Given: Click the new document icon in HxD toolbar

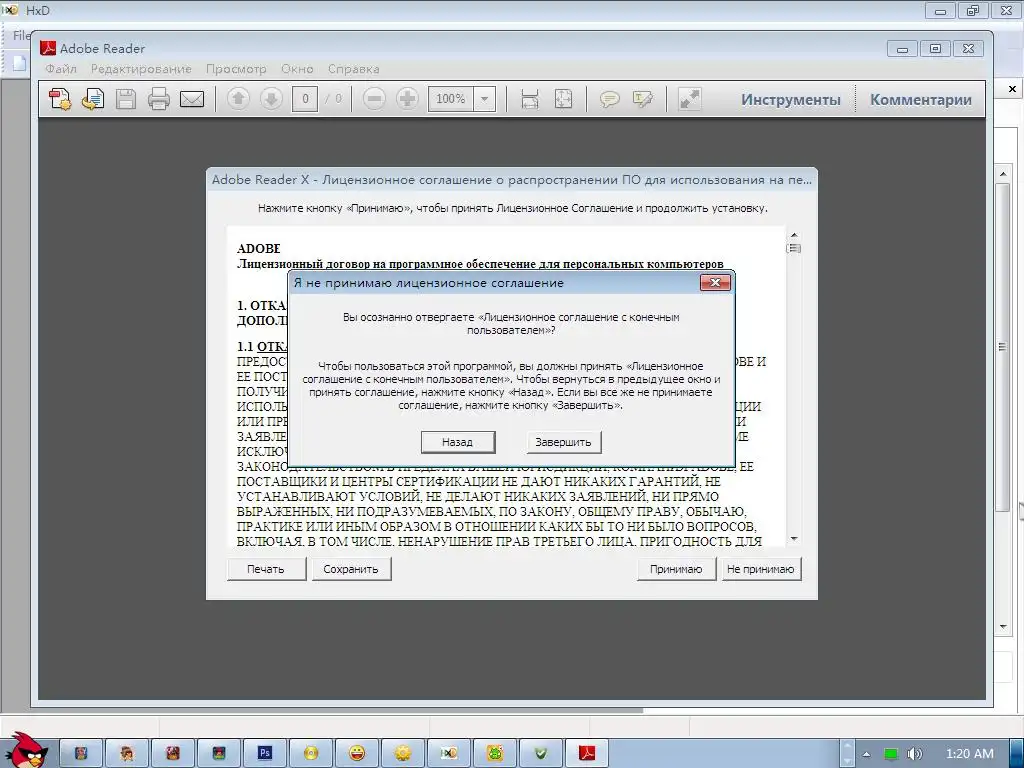Looking at the screenshot, I should coord(19,63).
